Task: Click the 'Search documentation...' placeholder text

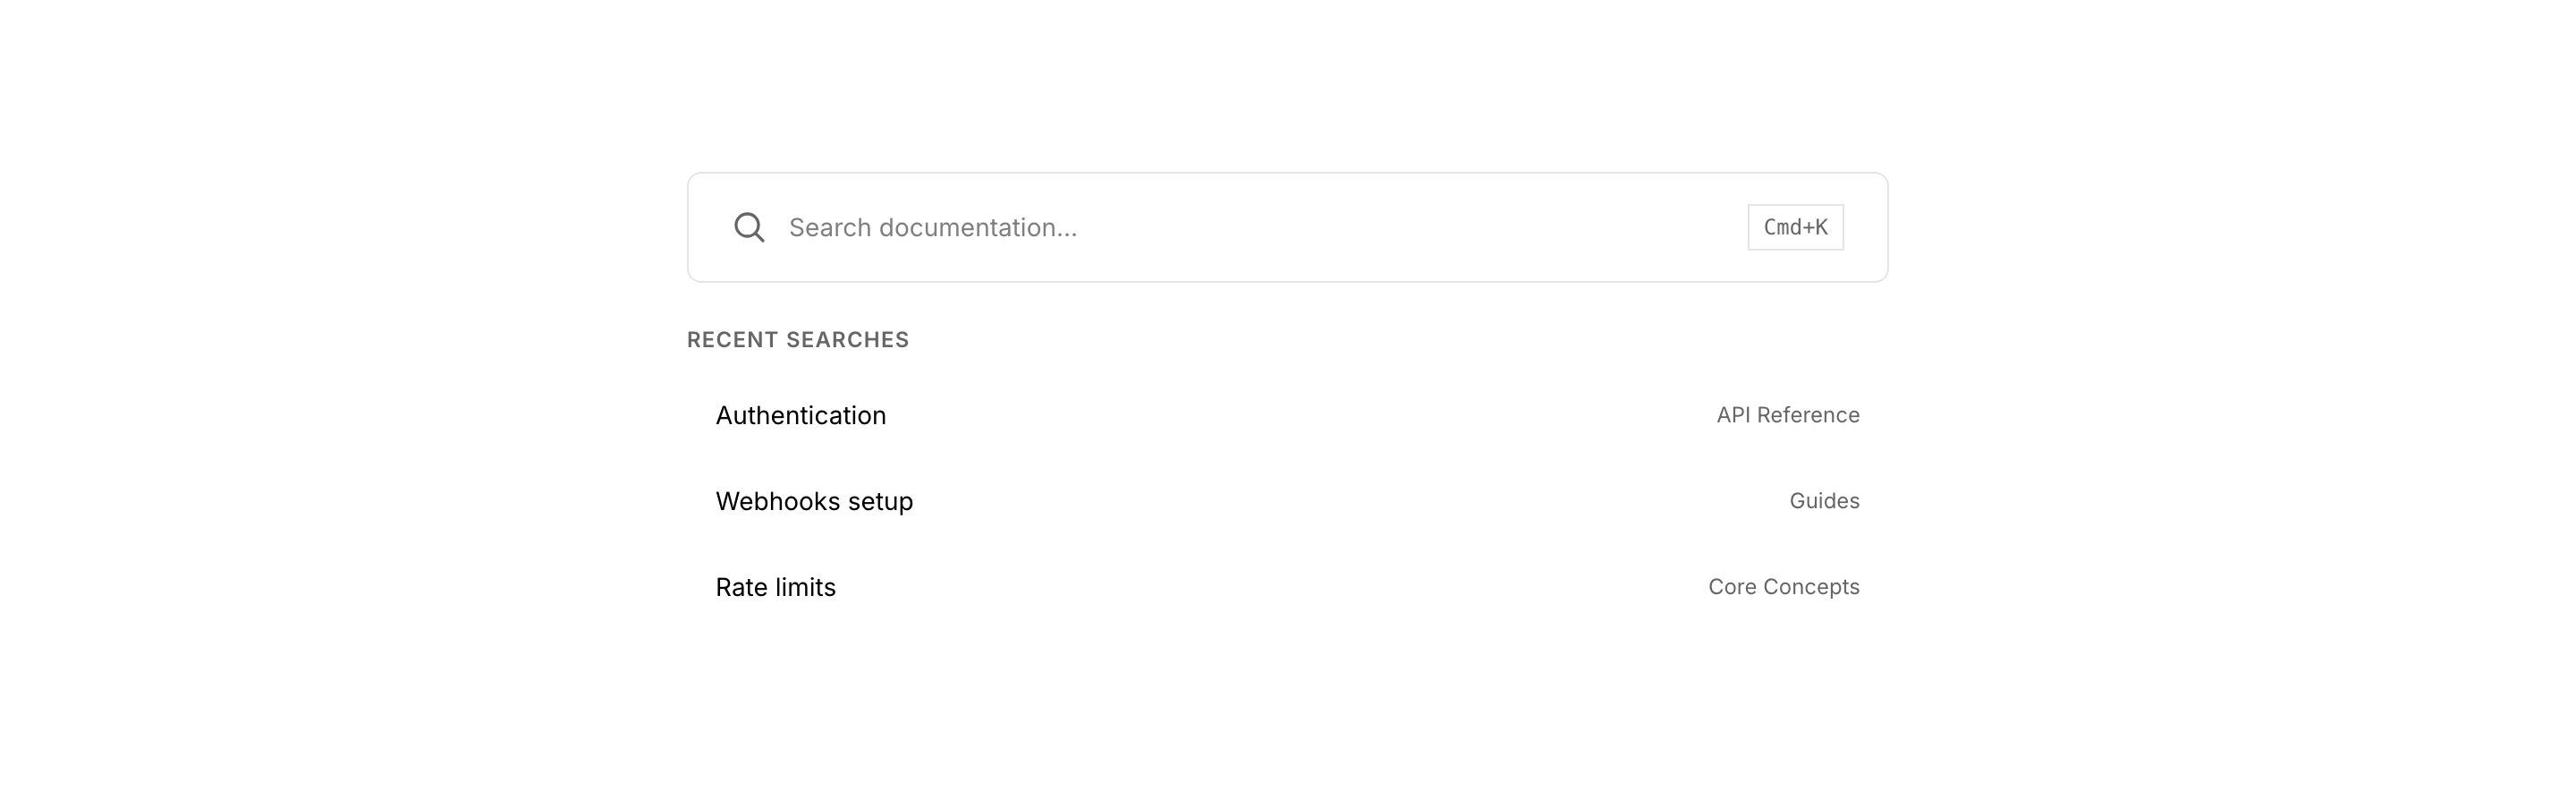Action: point(933,228)
